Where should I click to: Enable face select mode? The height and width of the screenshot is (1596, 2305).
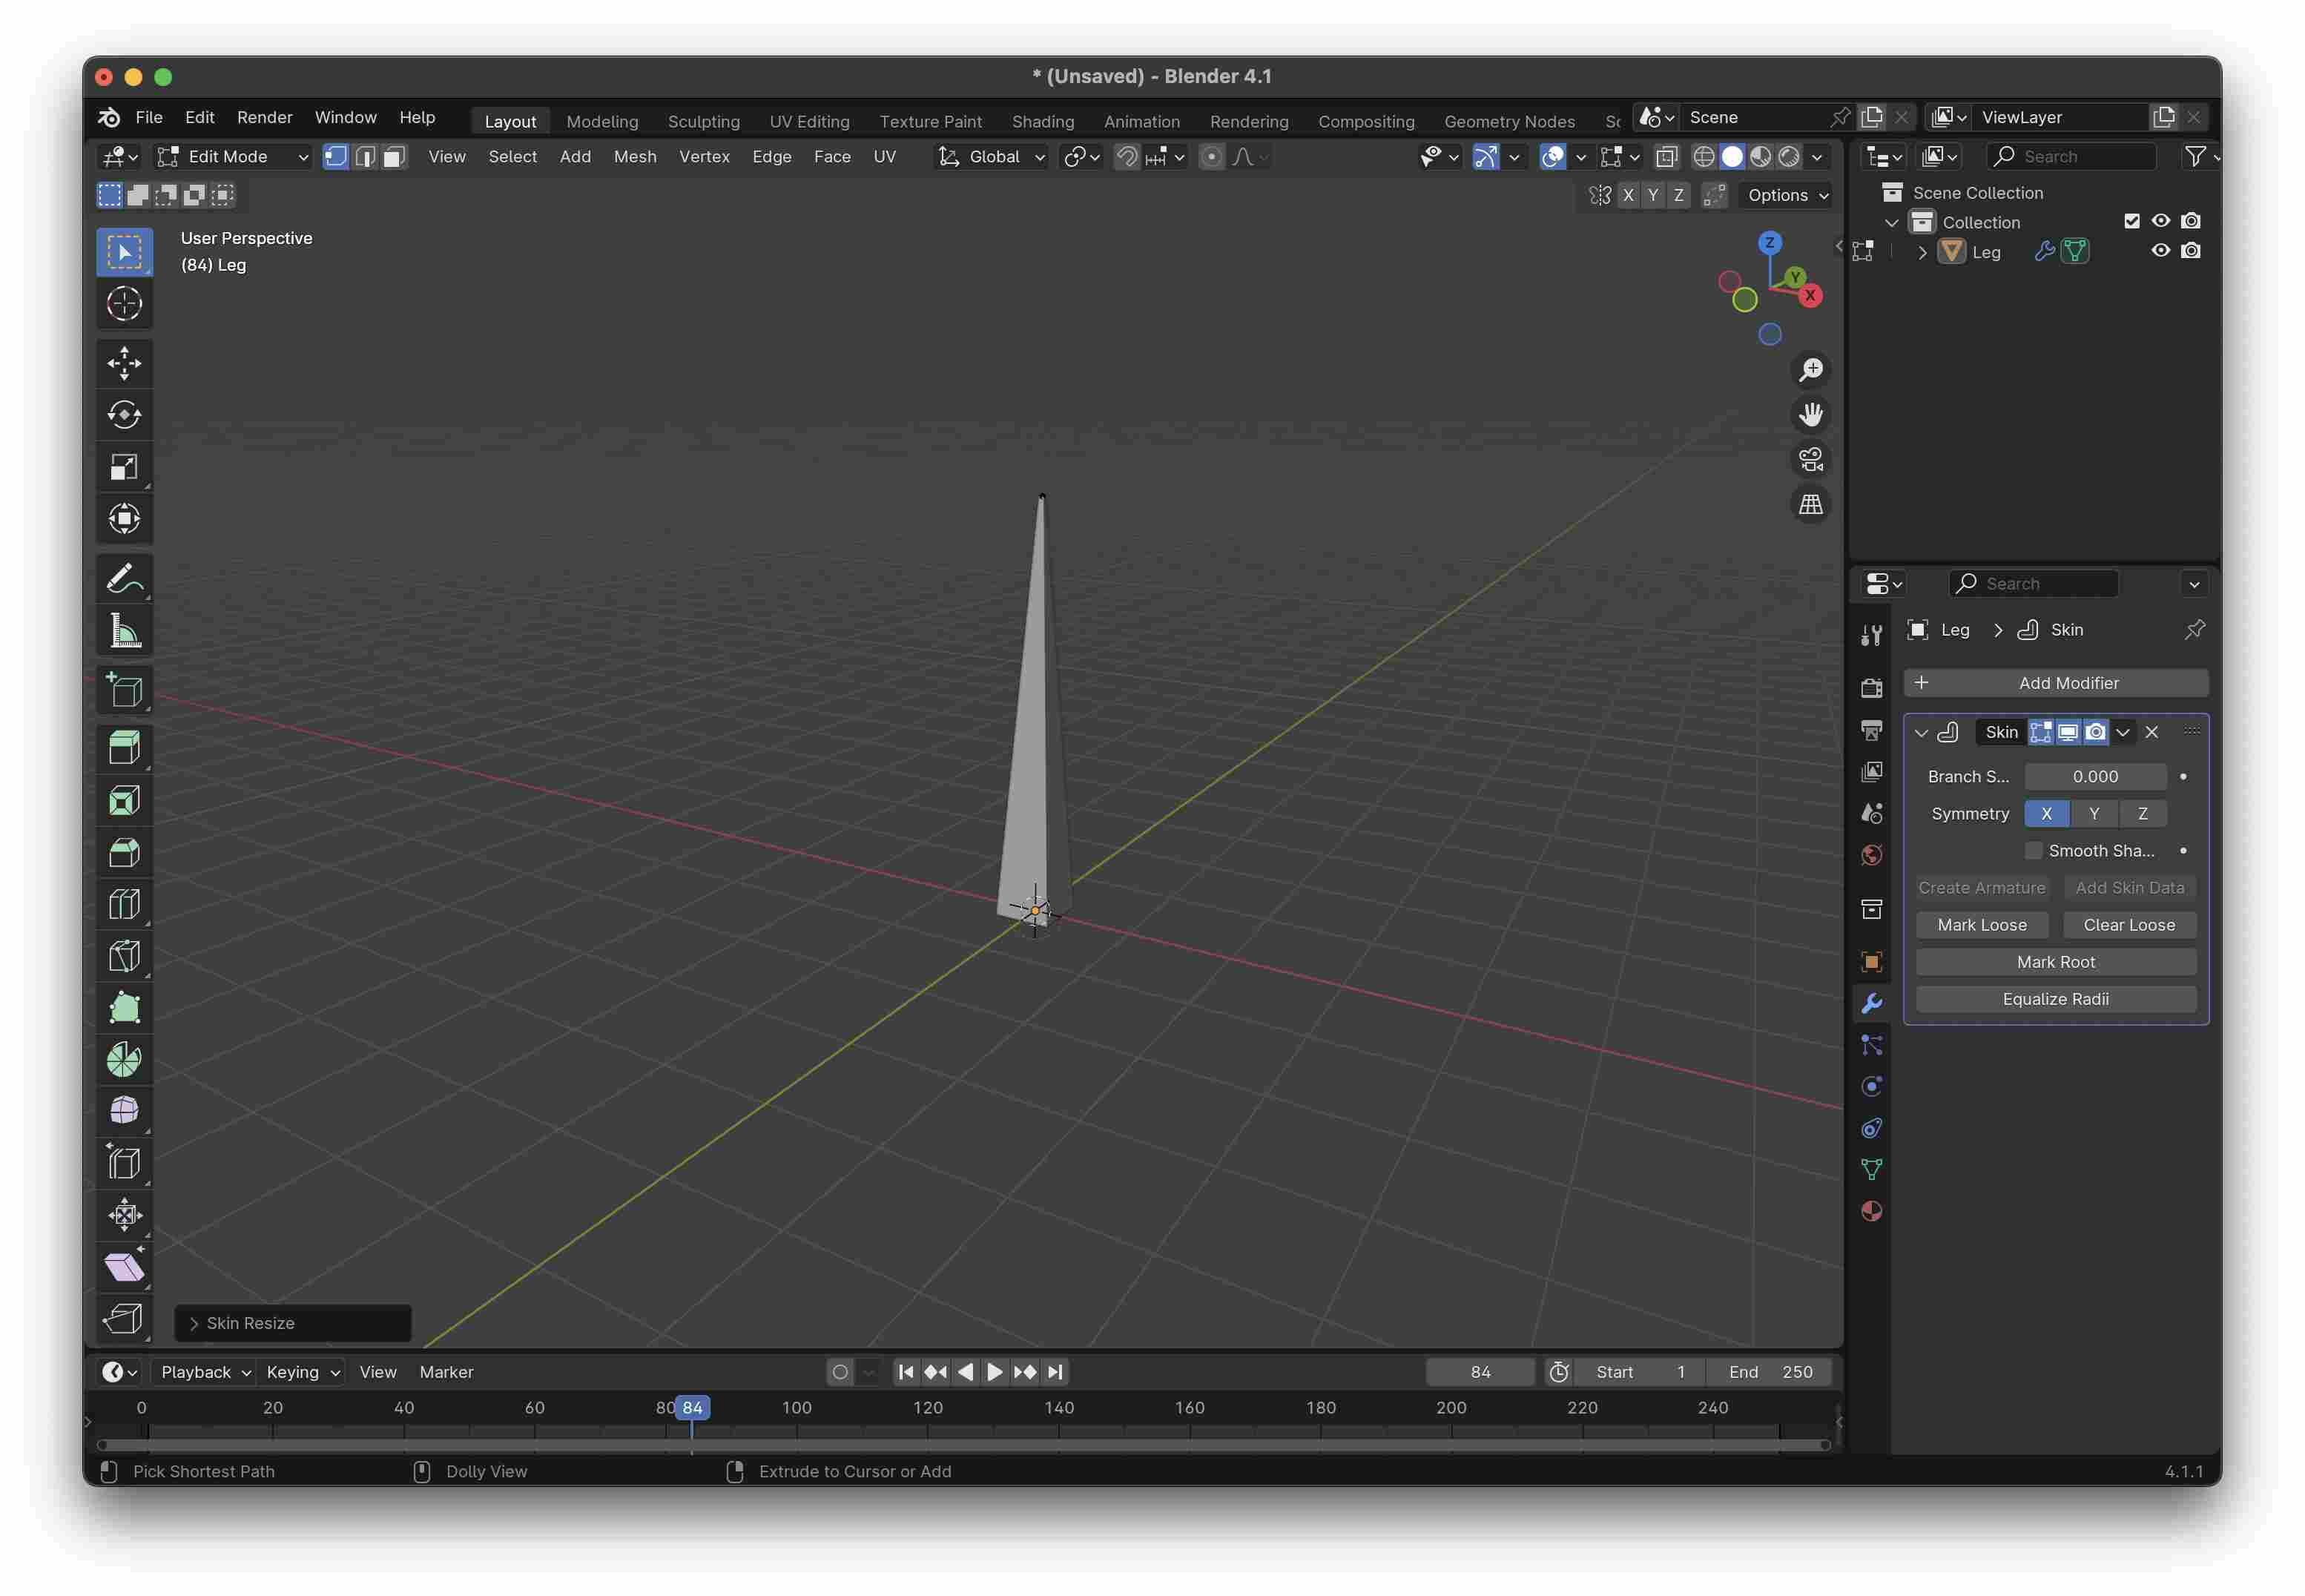tap(394, 157)
